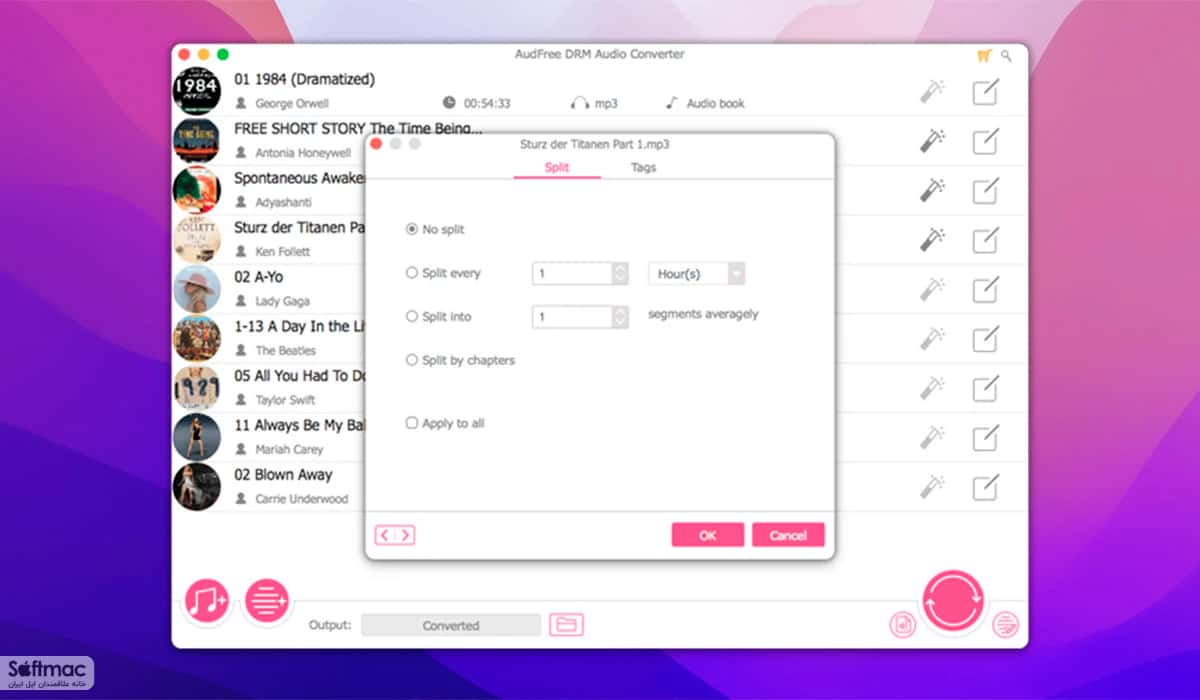Screen dimensions: 1200x700
Task: Click edit icon for 01 1984 (Dramatized)
Action: tap(985, 92)
